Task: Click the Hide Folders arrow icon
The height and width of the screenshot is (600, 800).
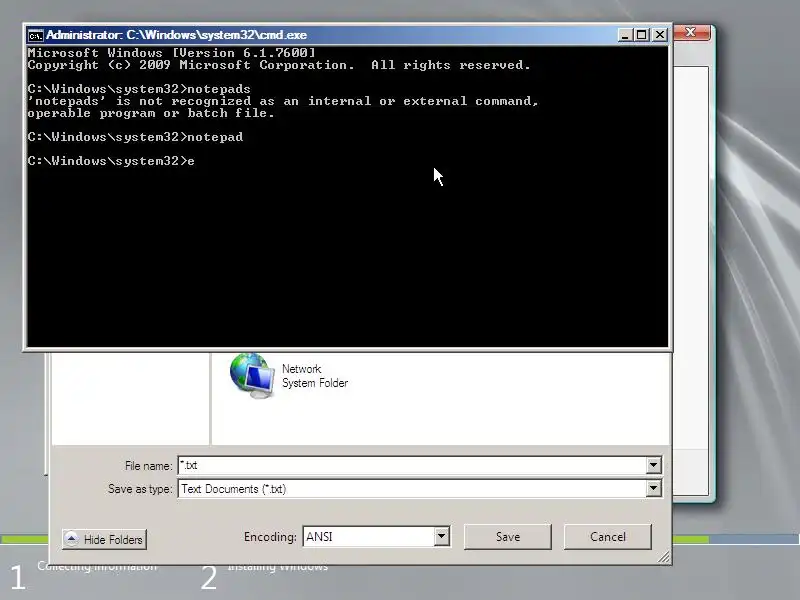Action: [x=71, y=539]
